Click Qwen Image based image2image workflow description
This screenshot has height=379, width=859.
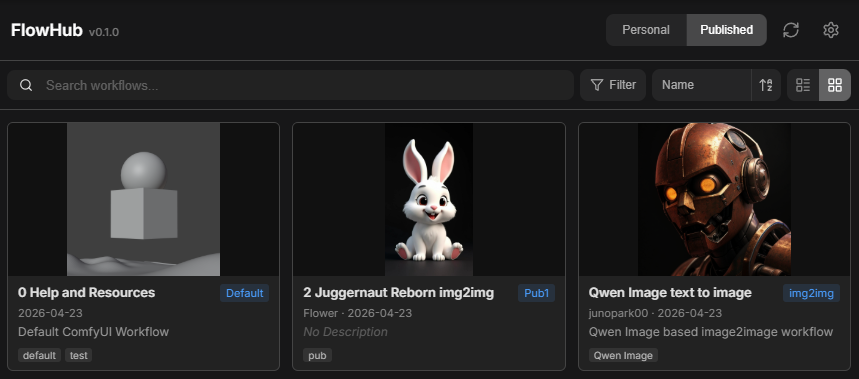711,332
